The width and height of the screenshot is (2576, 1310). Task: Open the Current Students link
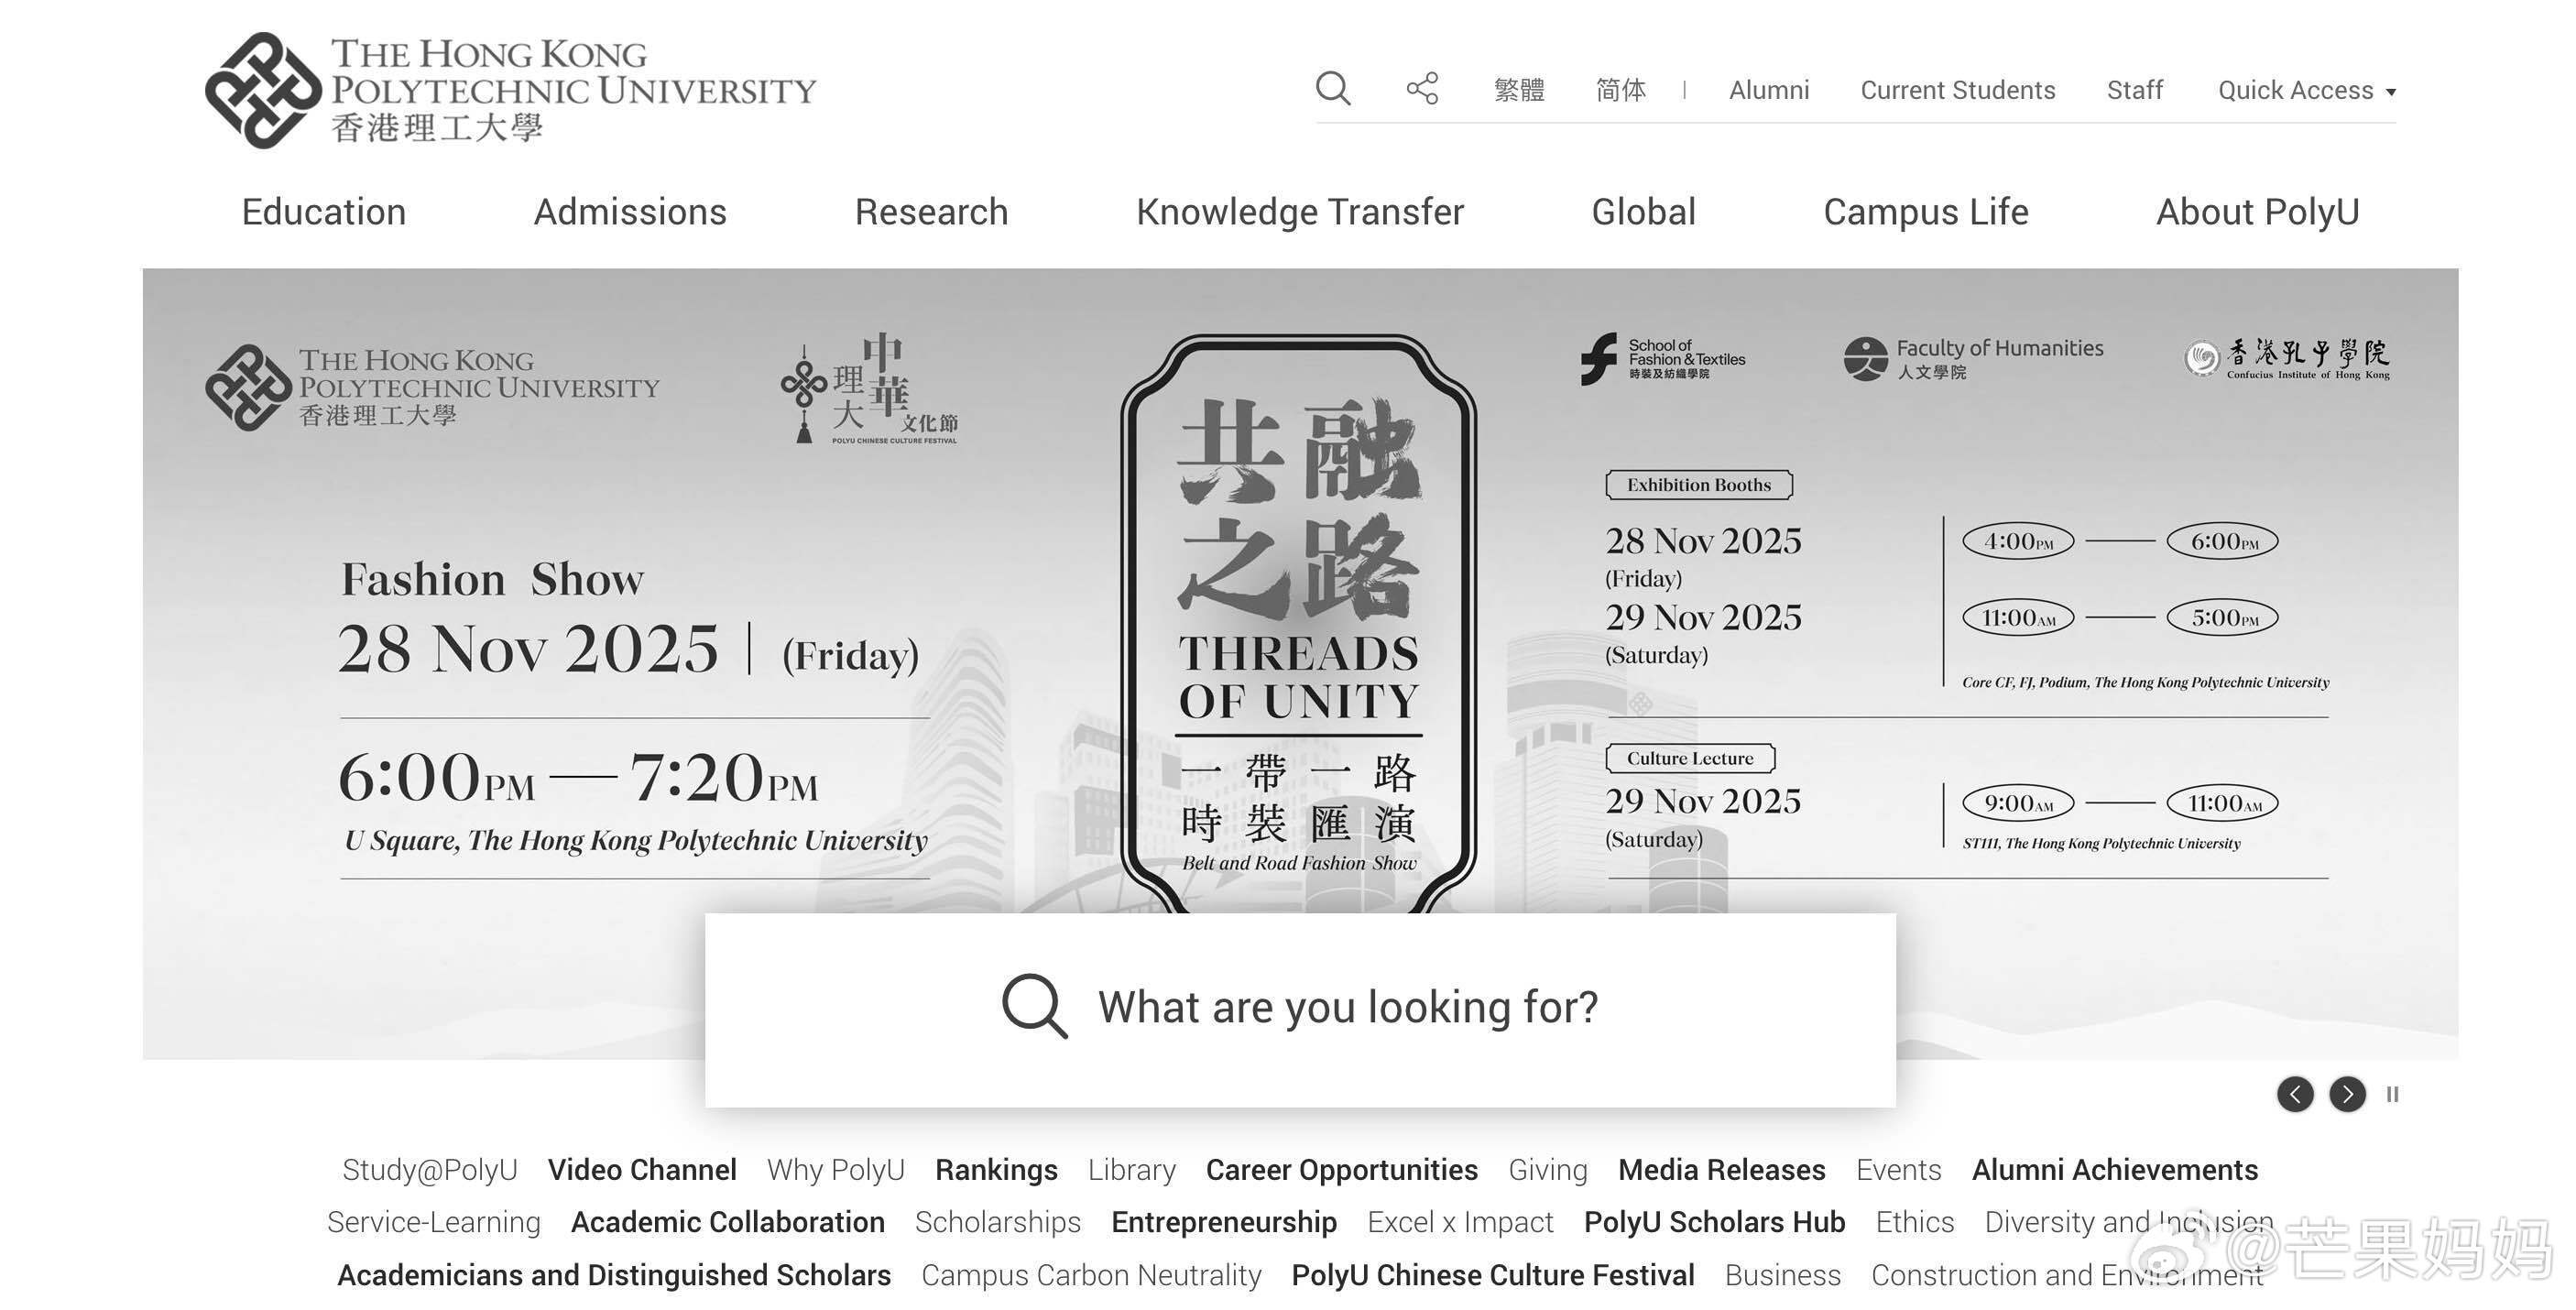(1957, 90)
